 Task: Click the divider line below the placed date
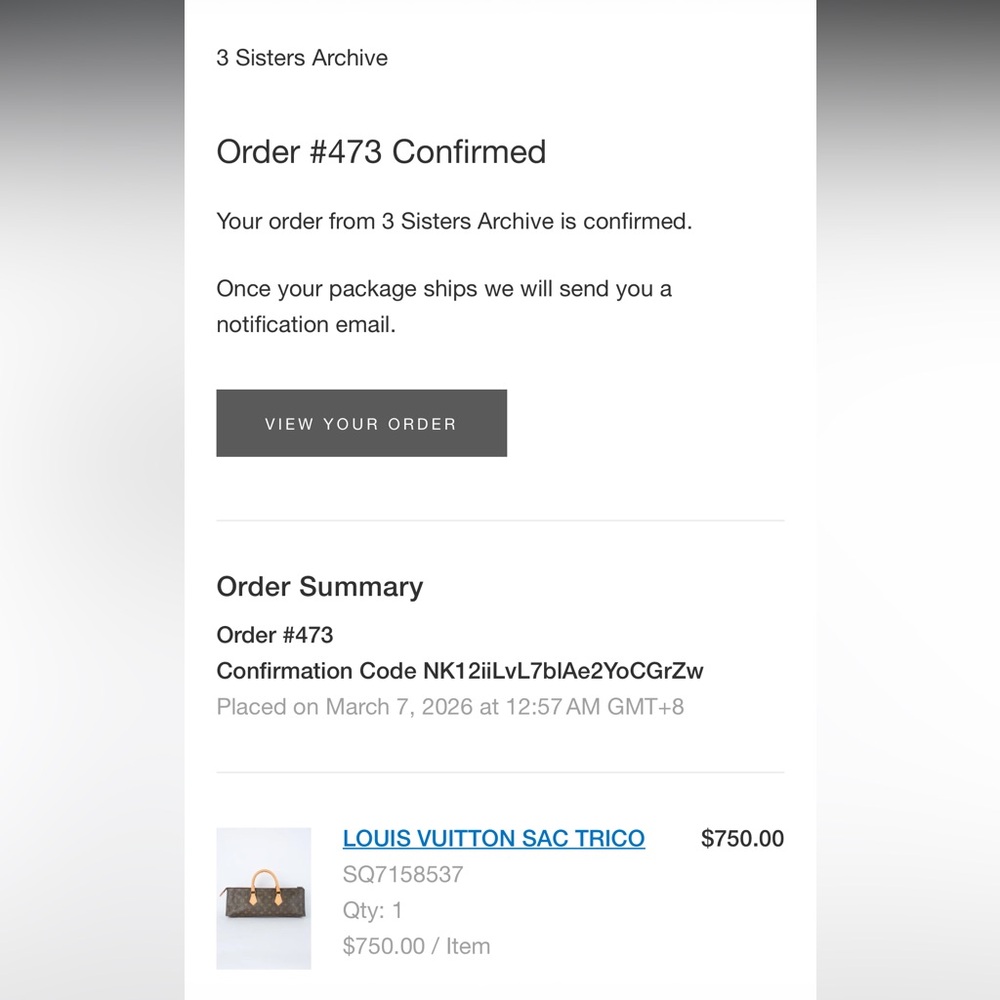click(x=500, y=772)
